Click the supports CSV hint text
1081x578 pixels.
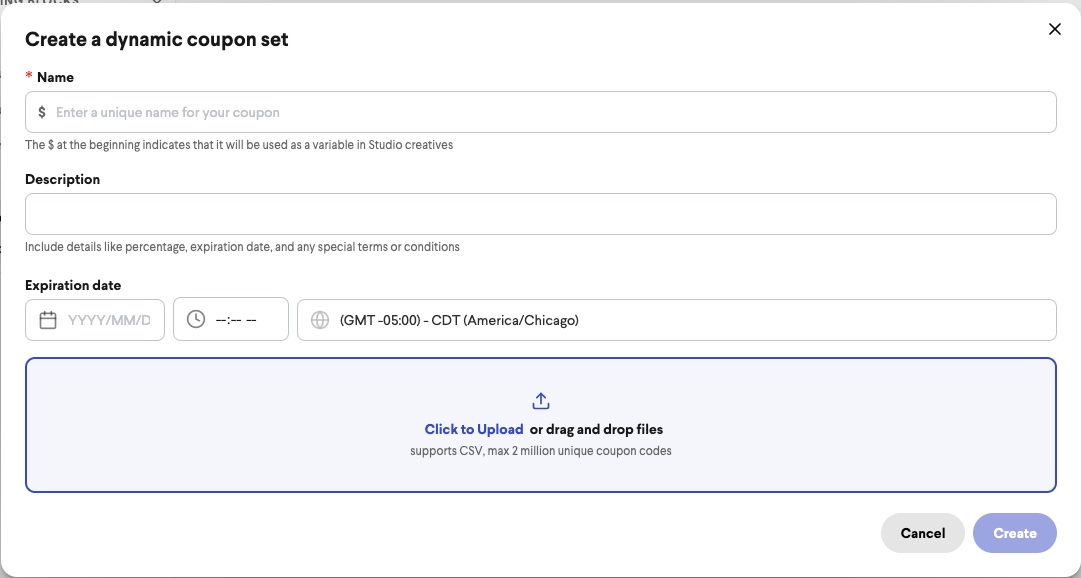point(540,451)
